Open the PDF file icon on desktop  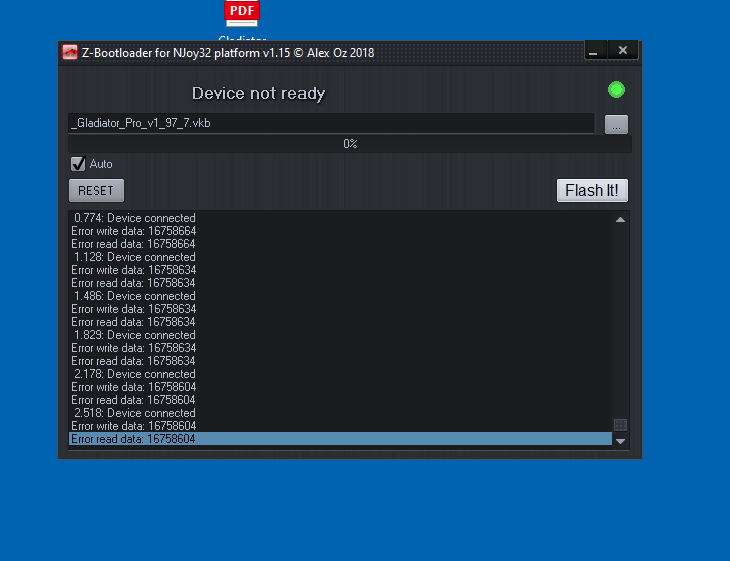(x=242, y=13)
